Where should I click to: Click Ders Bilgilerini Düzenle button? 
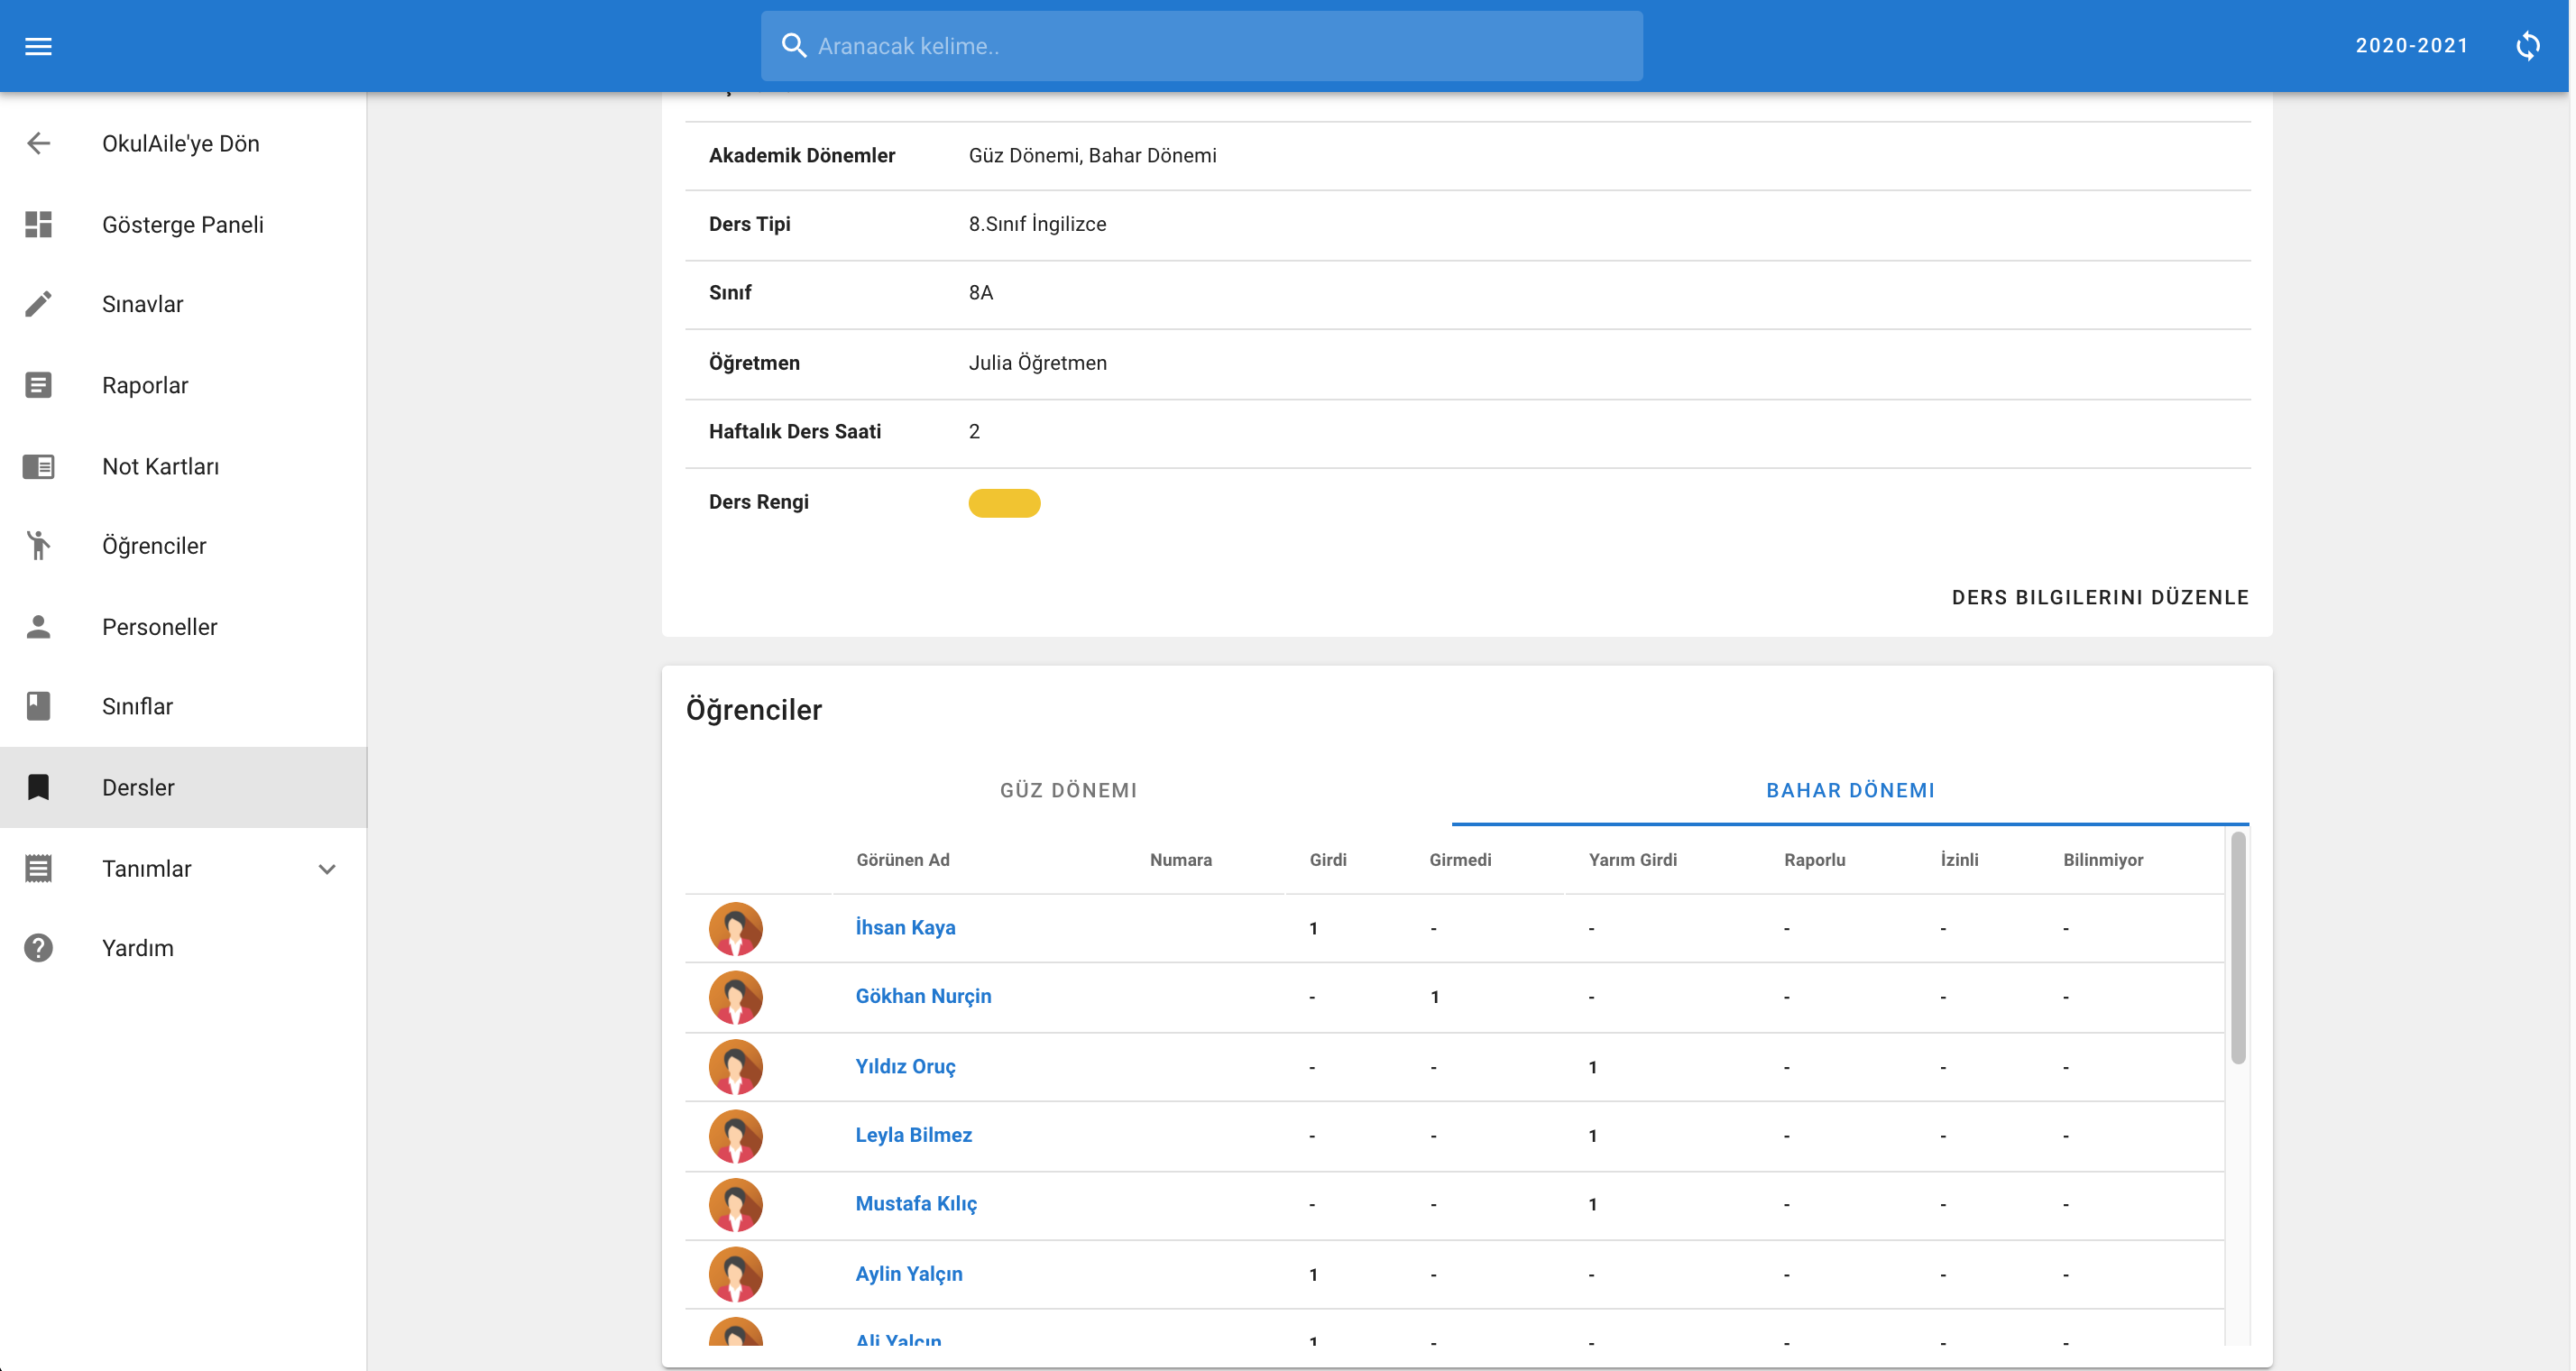[2100, 598]
